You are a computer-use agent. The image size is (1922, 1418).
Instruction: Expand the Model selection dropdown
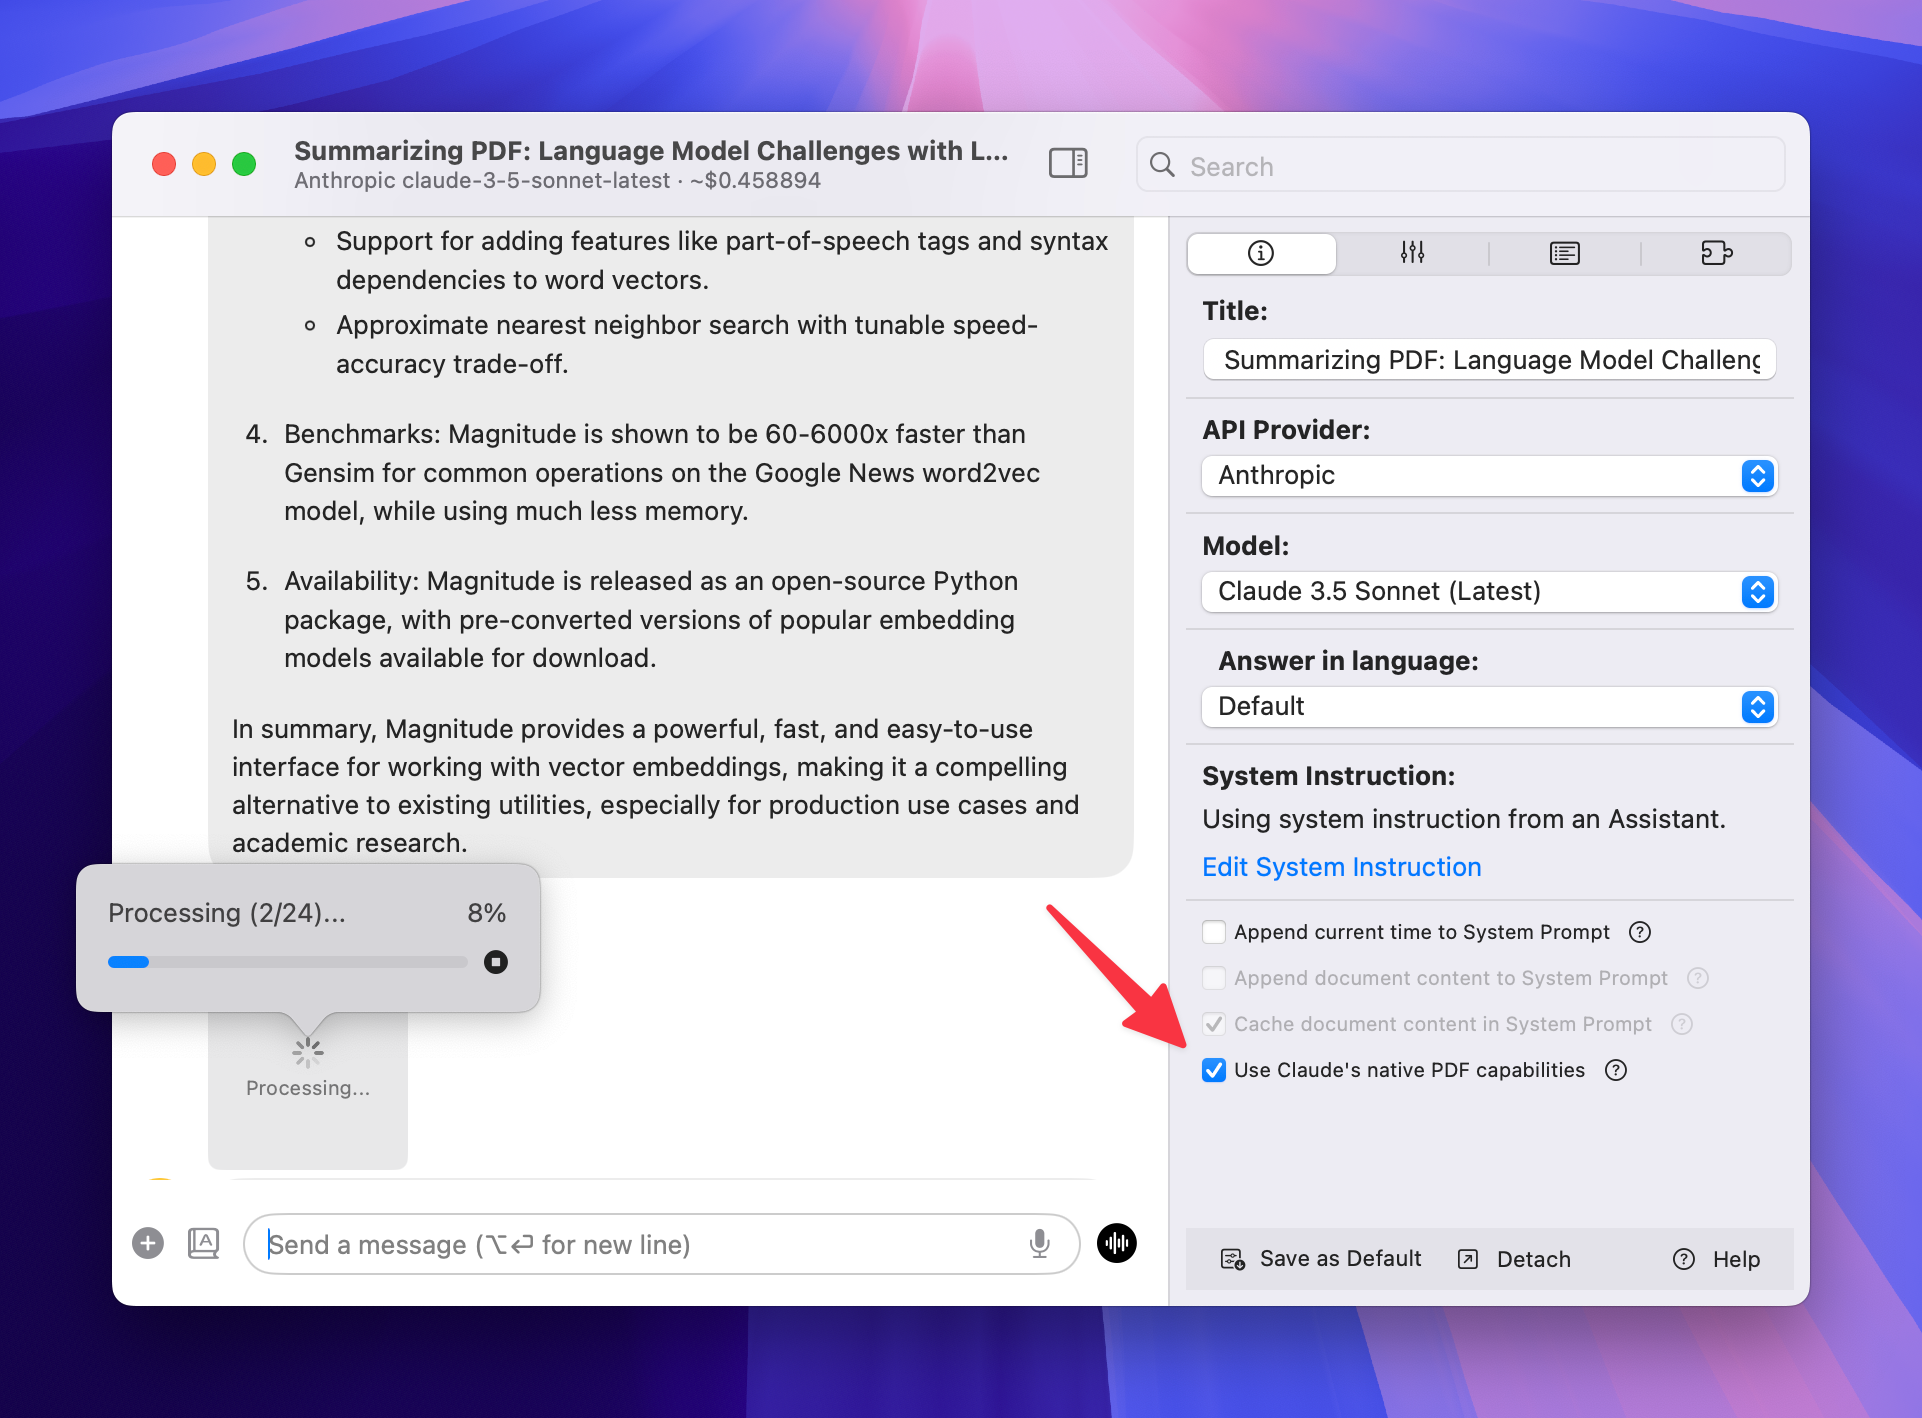click(x=1488, y=592)
